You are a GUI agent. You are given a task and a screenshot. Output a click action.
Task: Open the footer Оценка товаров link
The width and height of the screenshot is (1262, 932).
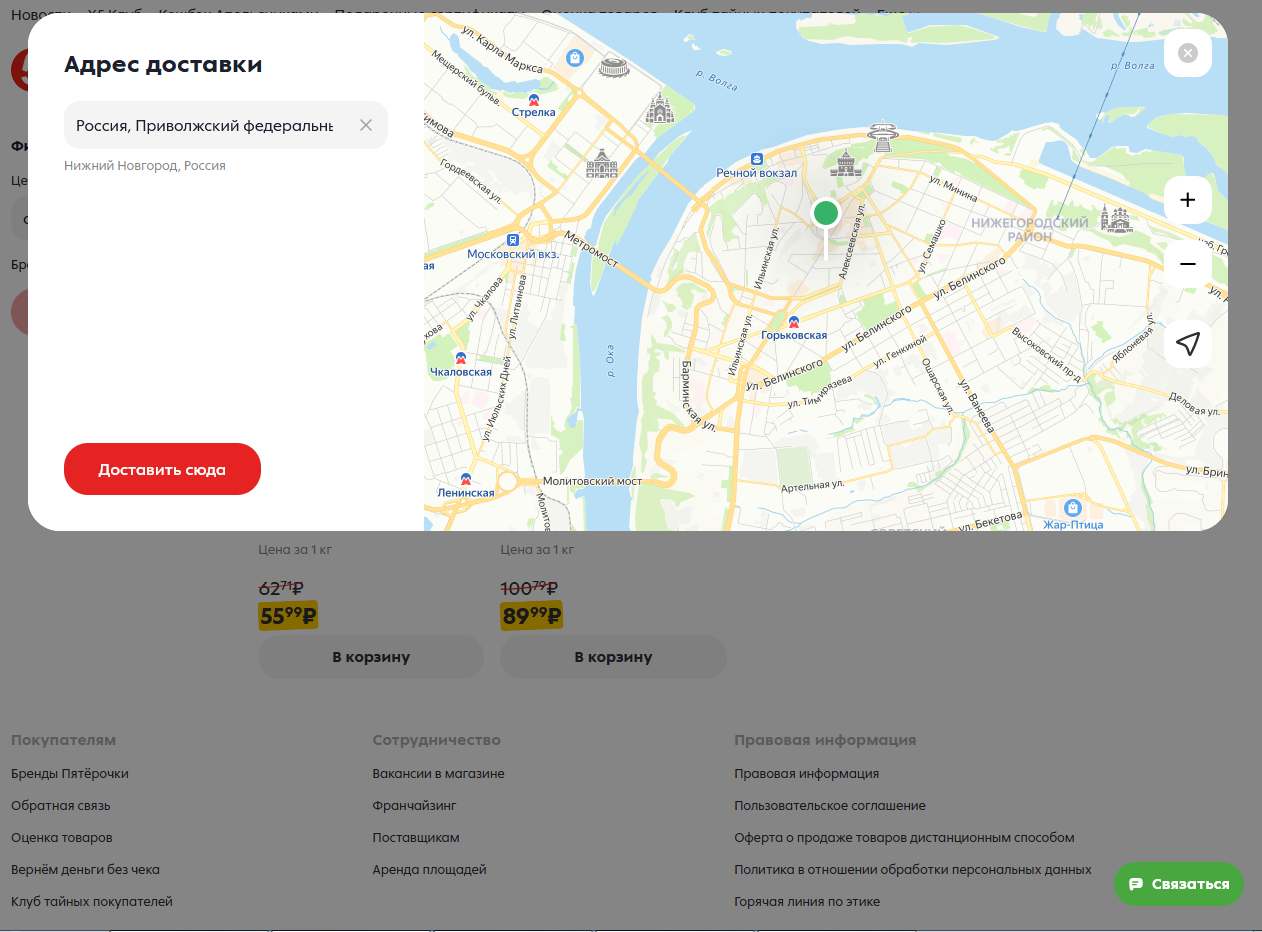click(62, 838)
